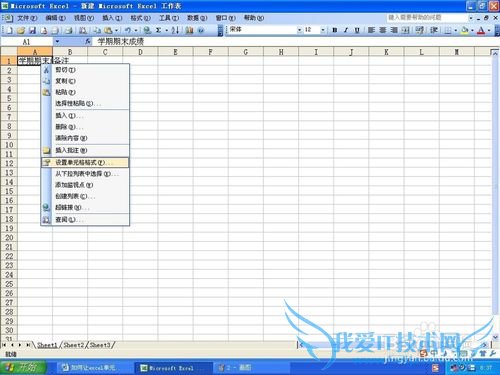Choose 选择性粘贴 (Paste Special) in context menu
The height and width of the screenshot is (375, 500).
point(85,104)
